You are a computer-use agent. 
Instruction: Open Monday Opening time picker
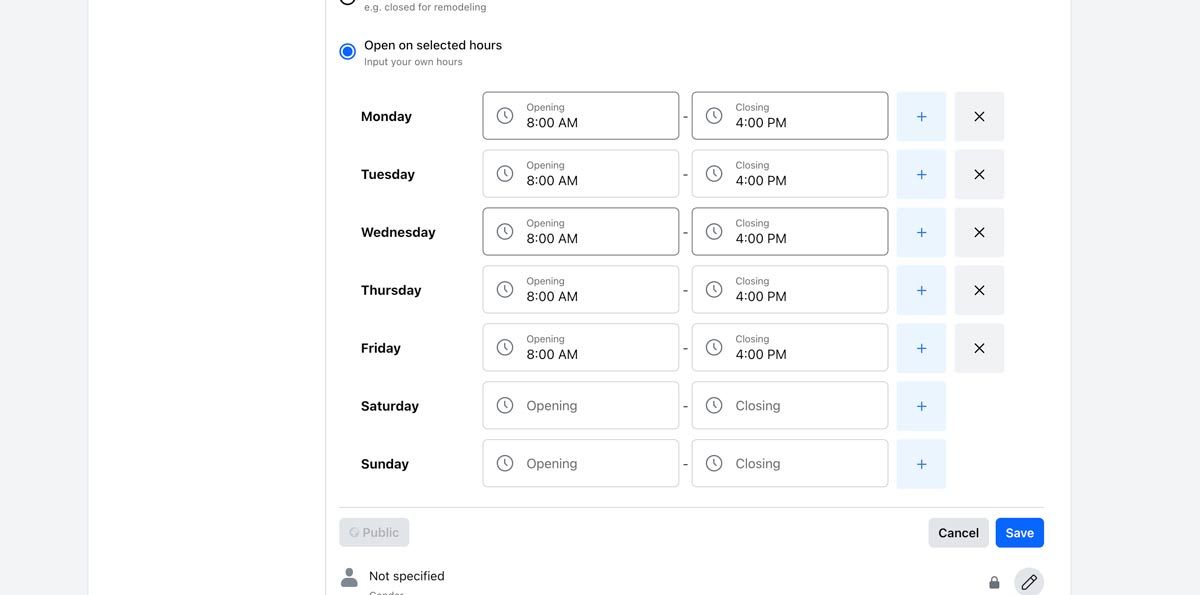pyautogui.click(x=580, y=116)
